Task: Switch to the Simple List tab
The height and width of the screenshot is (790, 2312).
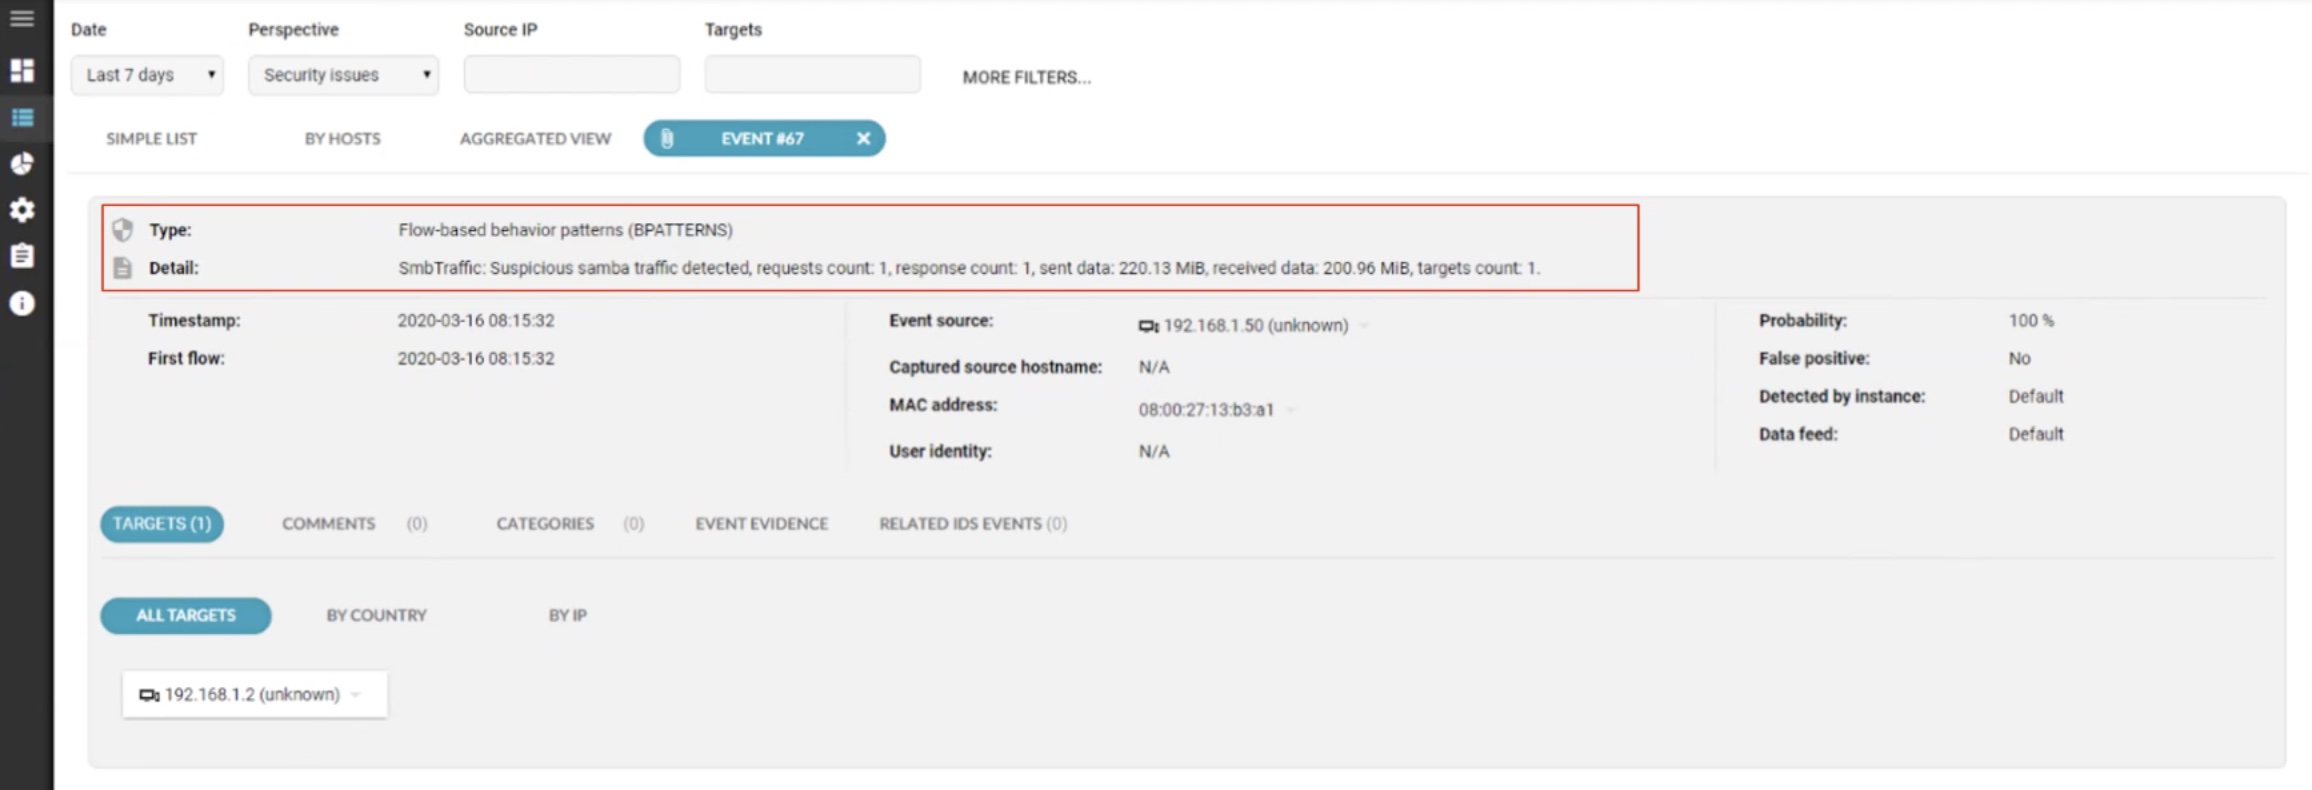Action: point(151,139)
